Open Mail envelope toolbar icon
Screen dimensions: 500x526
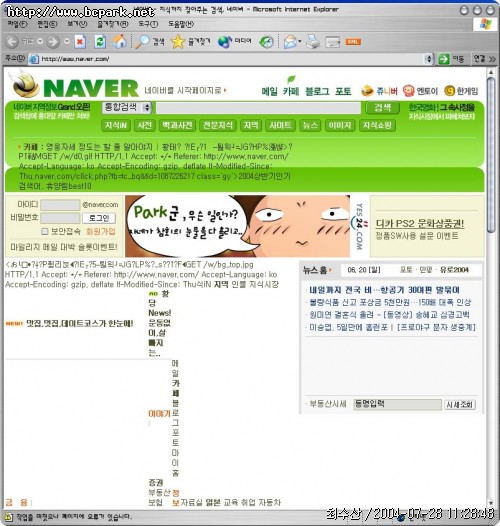(x=290, y=42)
